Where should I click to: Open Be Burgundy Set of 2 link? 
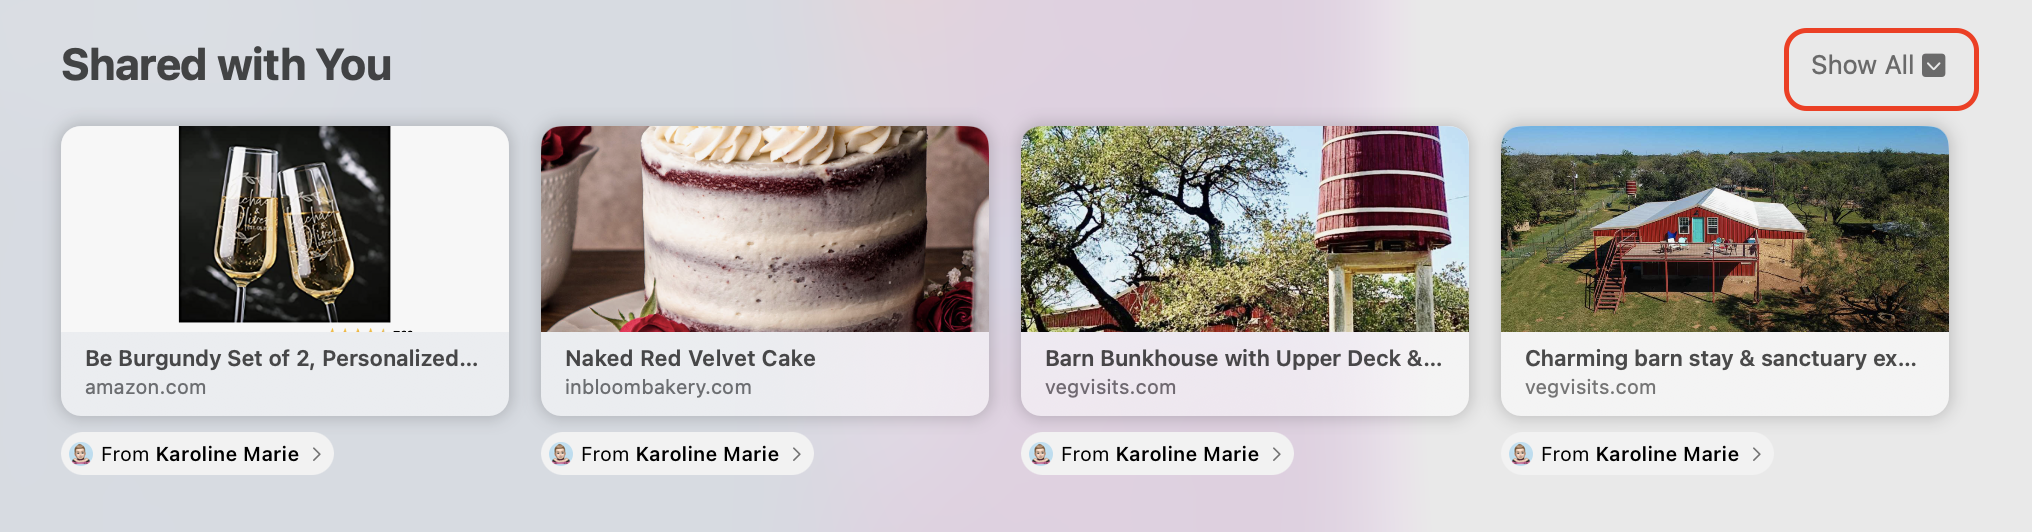click(282, 358)
